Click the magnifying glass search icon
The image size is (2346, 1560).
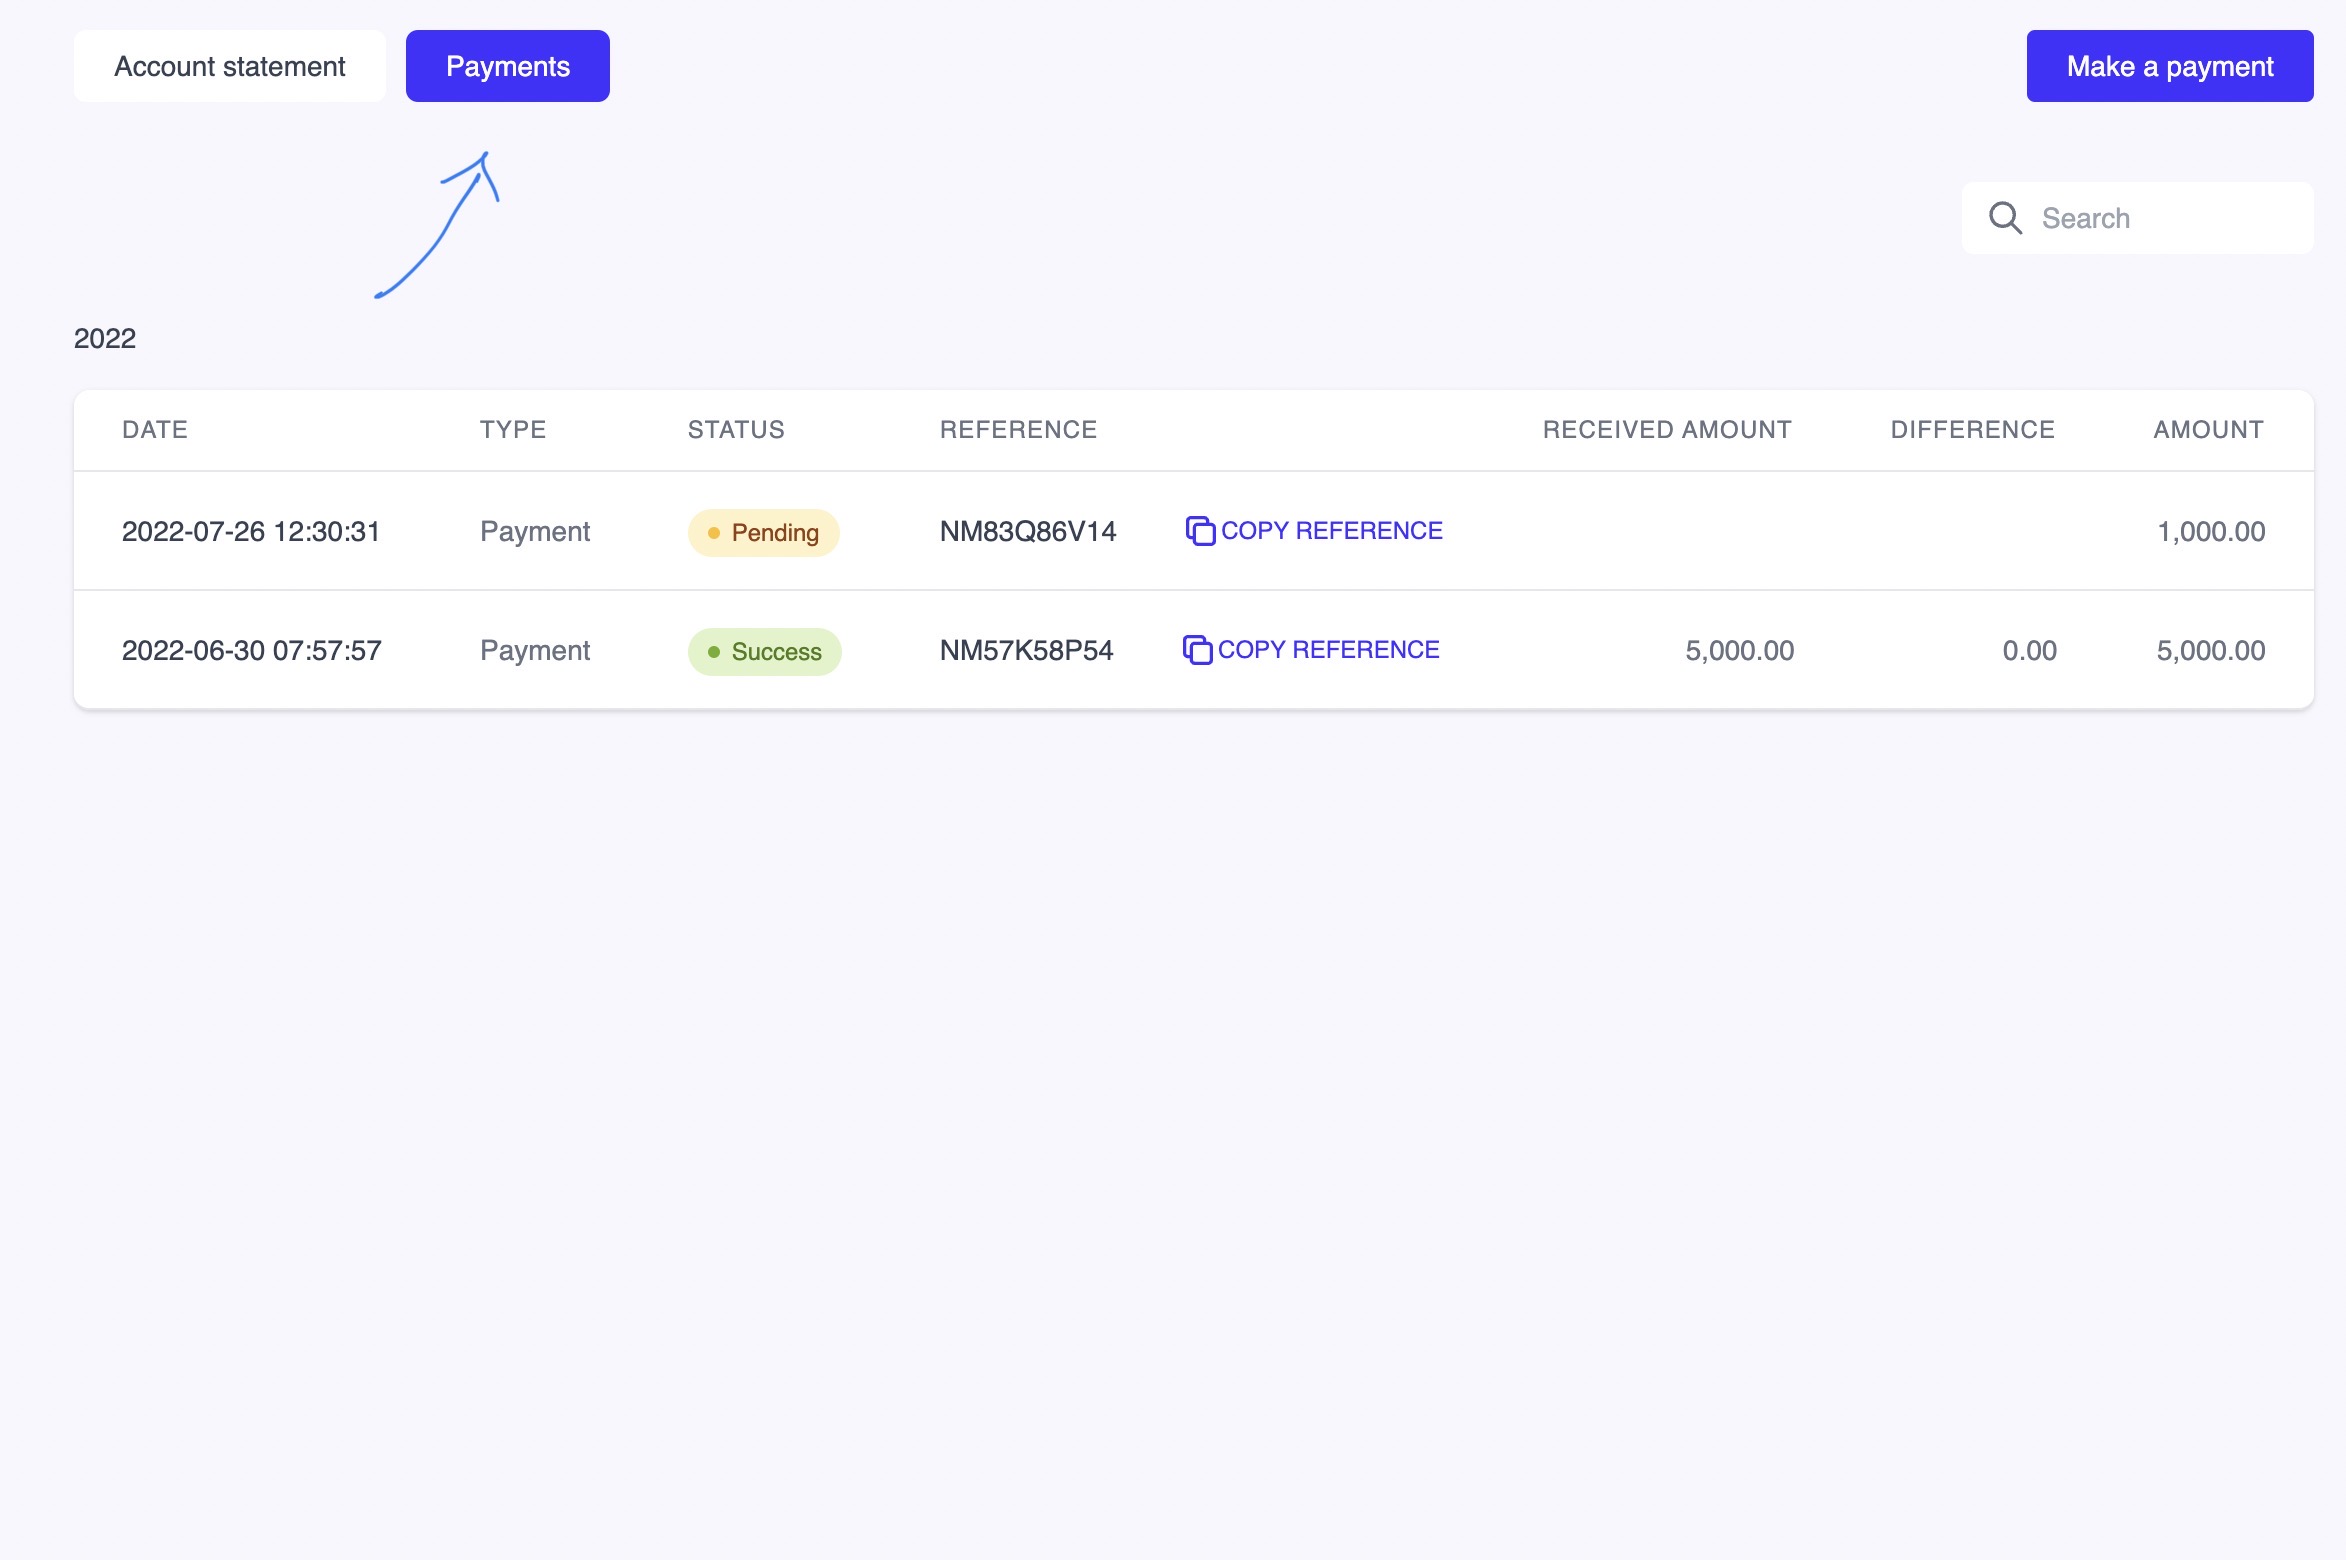pos(2005,218)
